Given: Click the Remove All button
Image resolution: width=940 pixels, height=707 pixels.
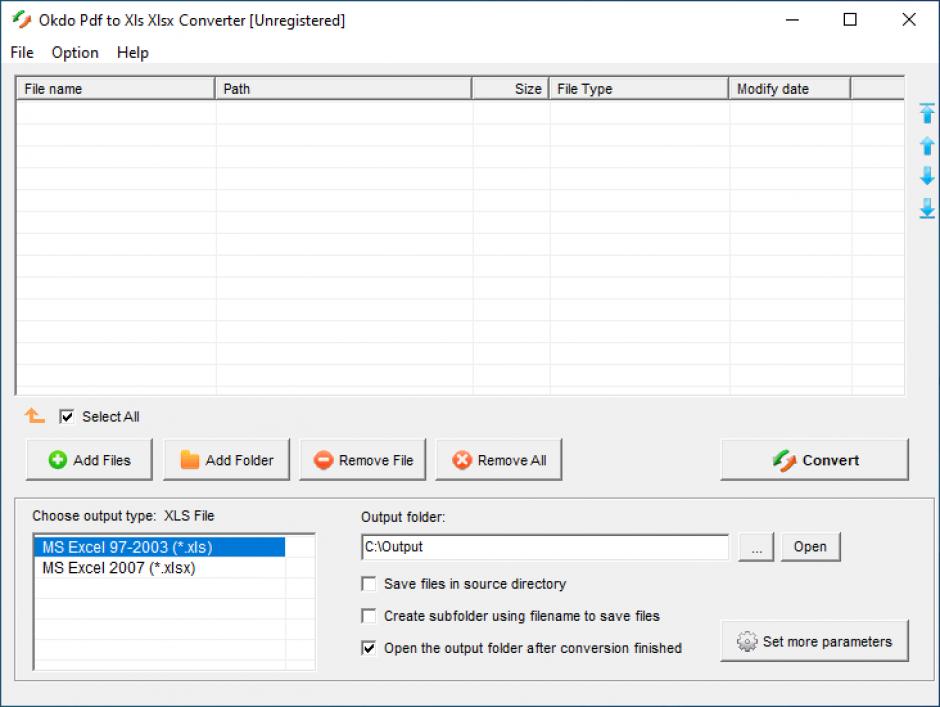Looking at the screenshot, I should pyautogui.click(x=499, y=460).
